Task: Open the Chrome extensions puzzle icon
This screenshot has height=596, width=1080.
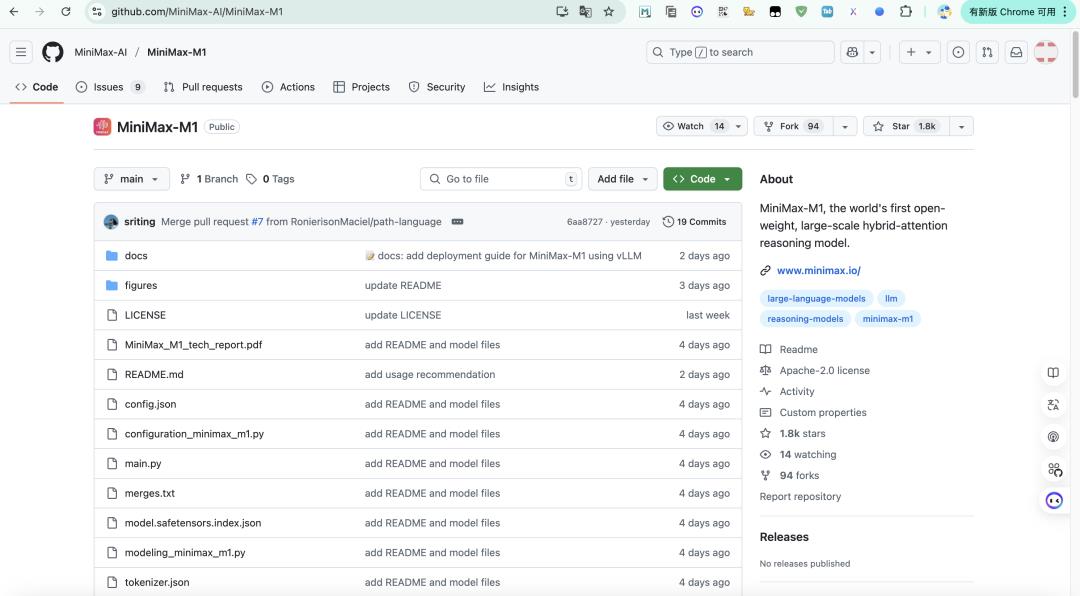Action: pos(906,12)
